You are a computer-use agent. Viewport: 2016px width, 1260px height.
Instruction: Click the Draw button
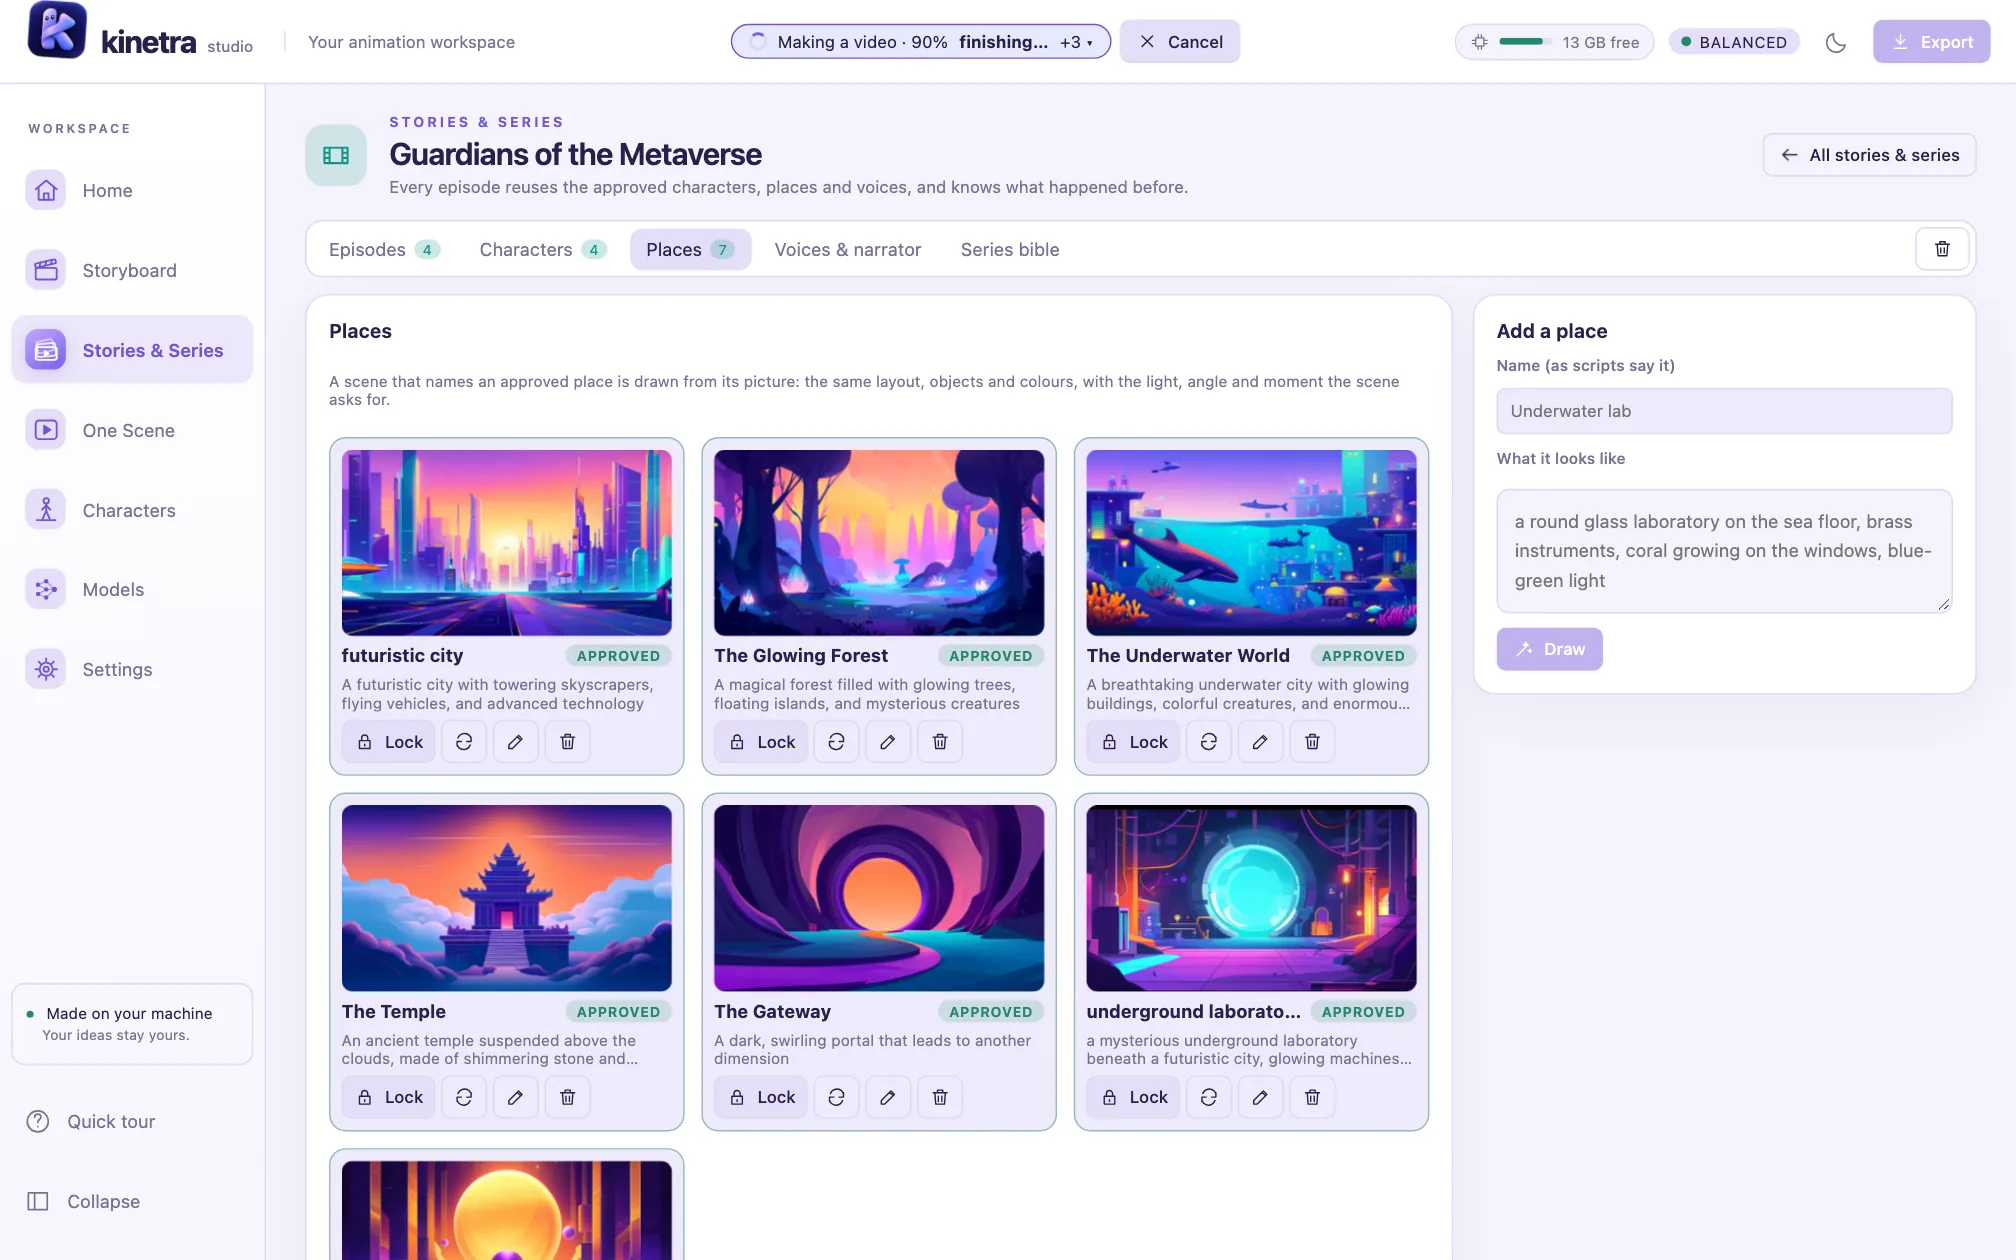coord(1549,649)
